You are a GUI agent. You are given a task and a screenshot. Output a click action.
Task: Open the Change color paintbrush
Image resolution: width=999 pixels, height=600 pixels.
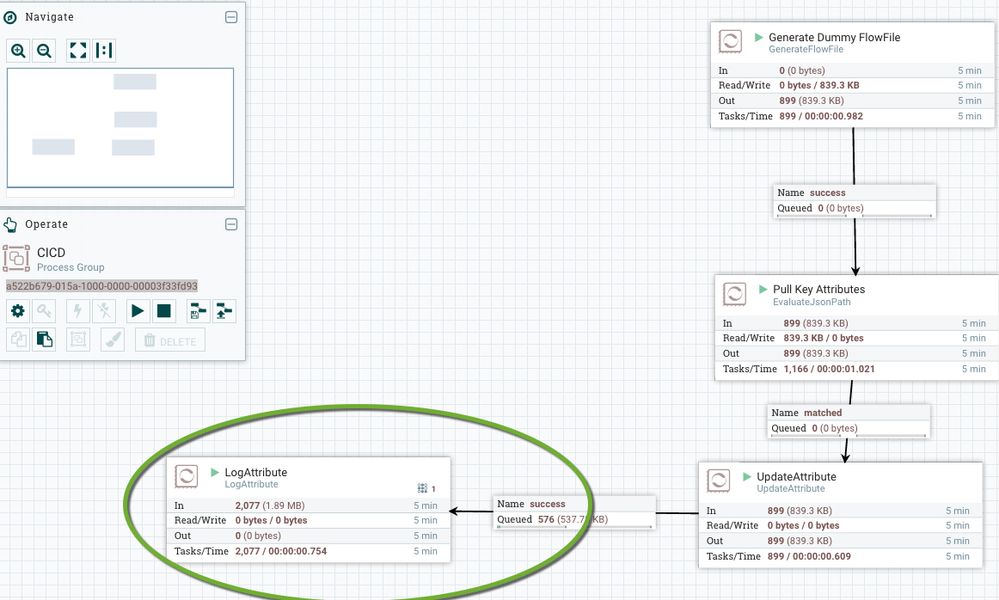(112, 339)
